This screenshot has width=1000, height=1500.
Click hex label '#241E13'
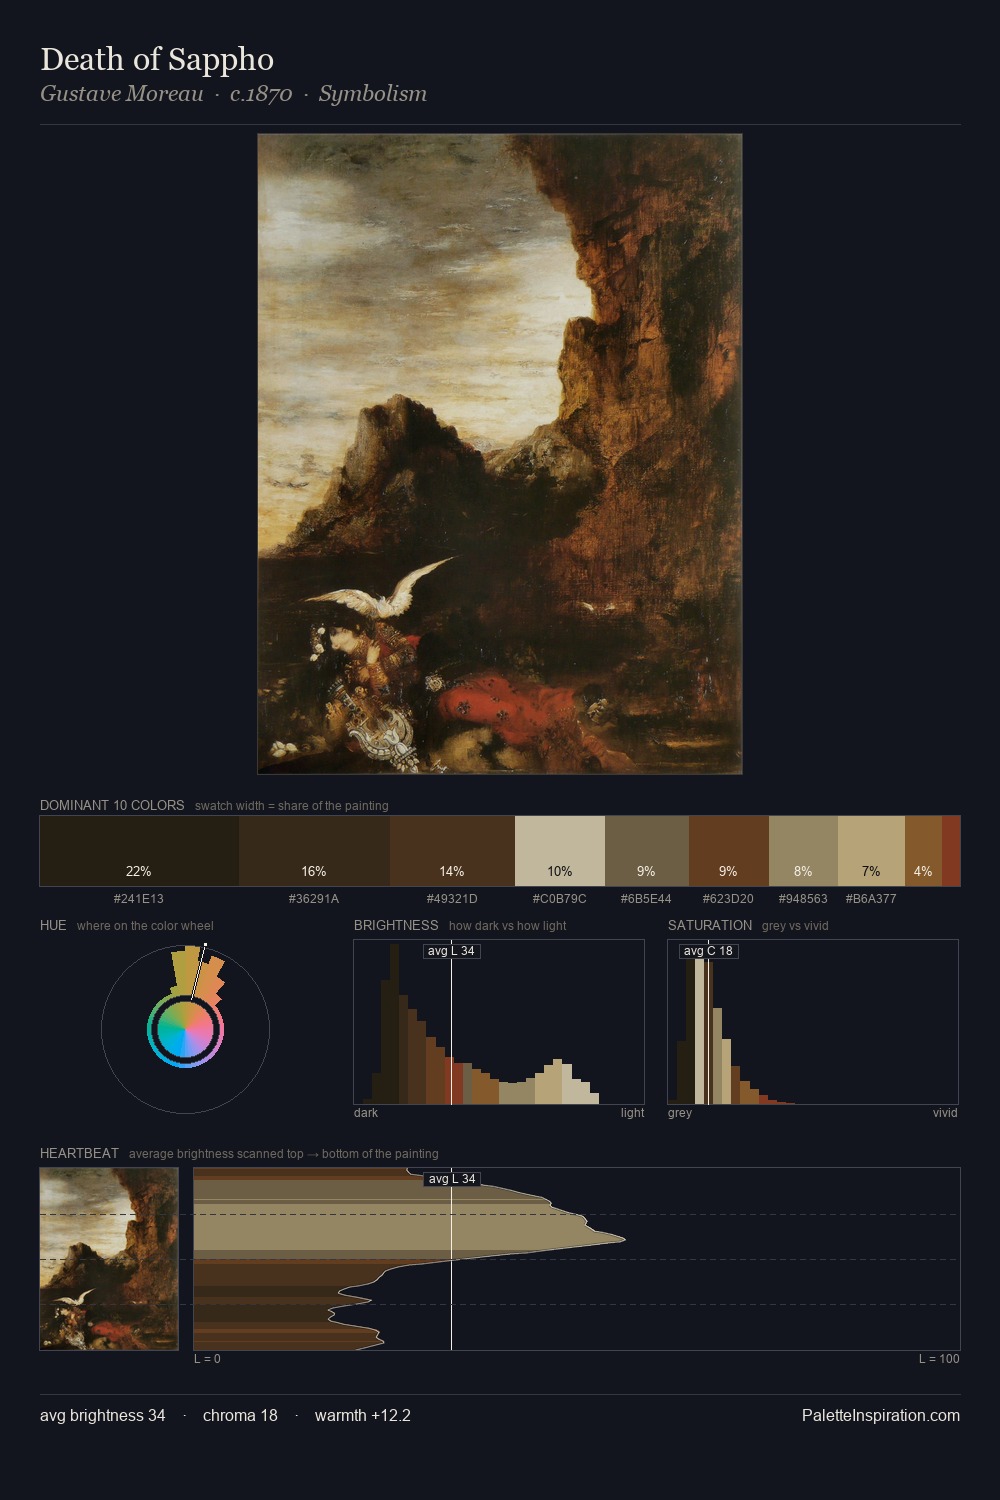[x=139, y=899]
